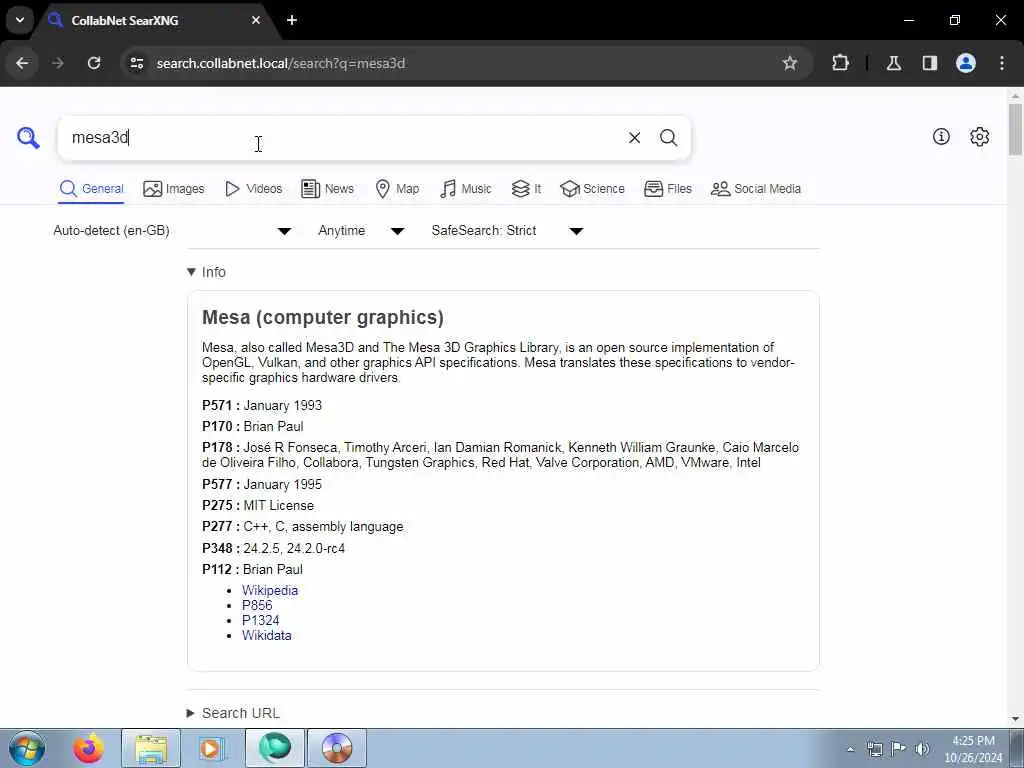Open the media player taskbar icon
Image resolution: width=1024 pixels, height=768 pixels.
pyautogui.click(x=211, y=748)
